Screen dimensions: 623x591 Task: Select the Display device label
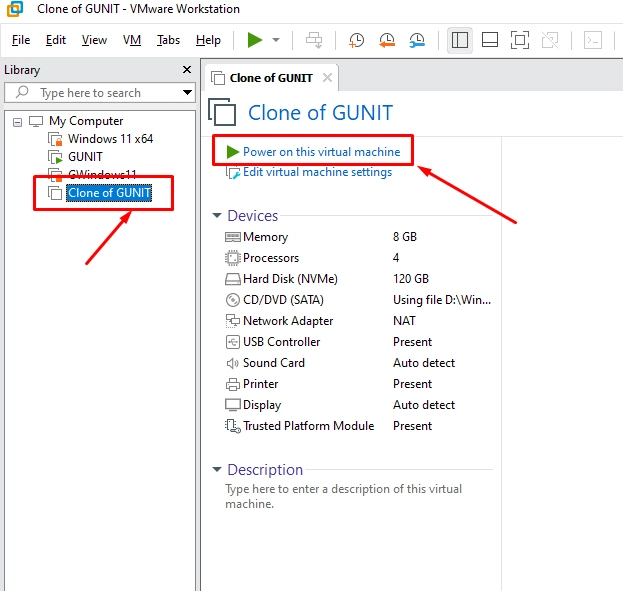262,405
